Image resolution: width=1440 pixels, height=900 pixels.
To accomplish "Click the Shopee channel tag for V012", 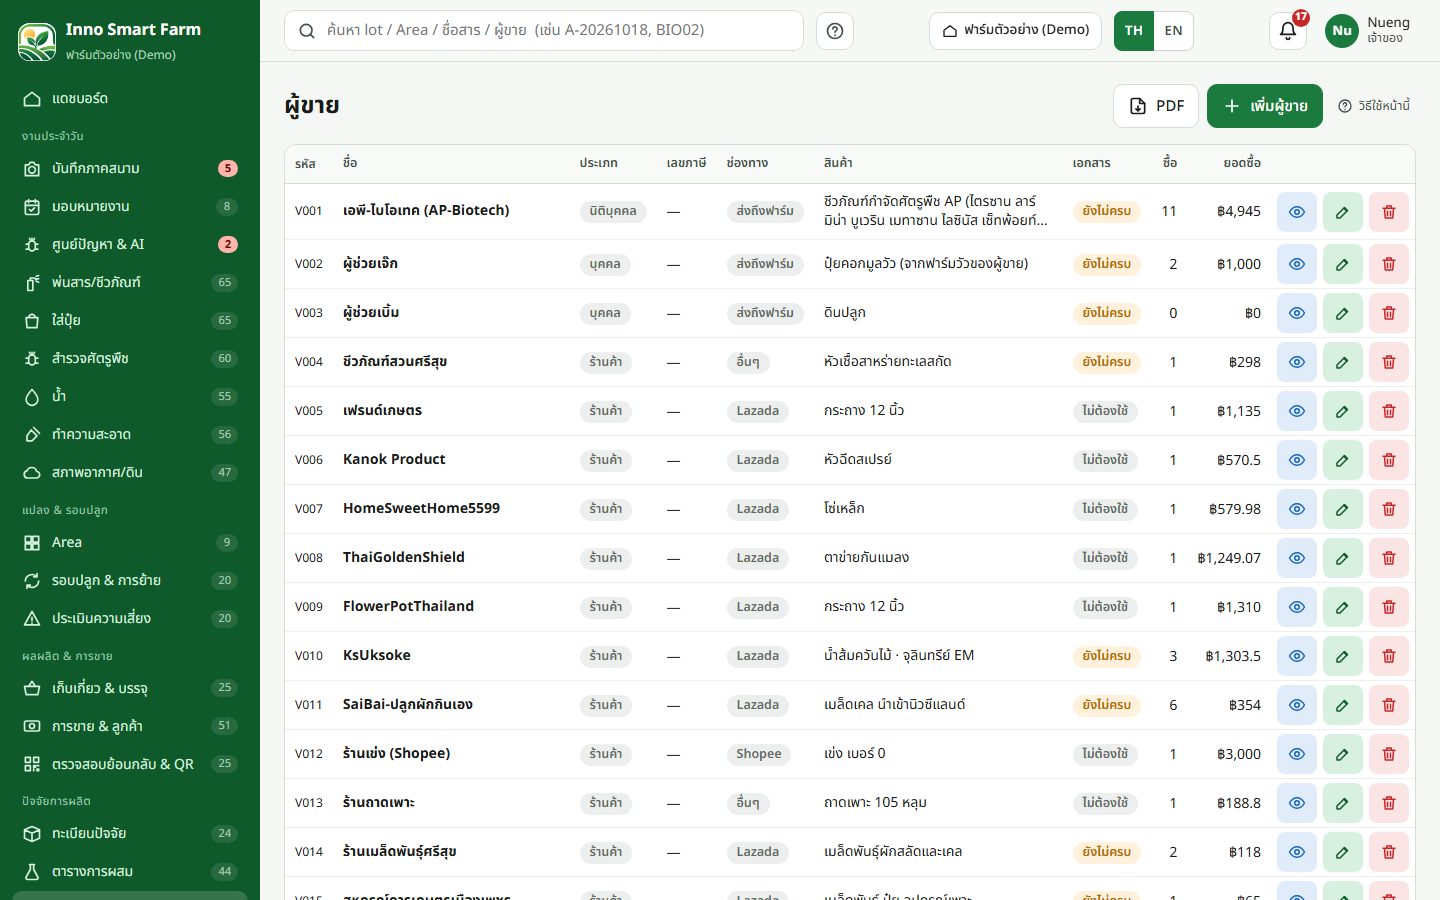I will coord(759,755).
